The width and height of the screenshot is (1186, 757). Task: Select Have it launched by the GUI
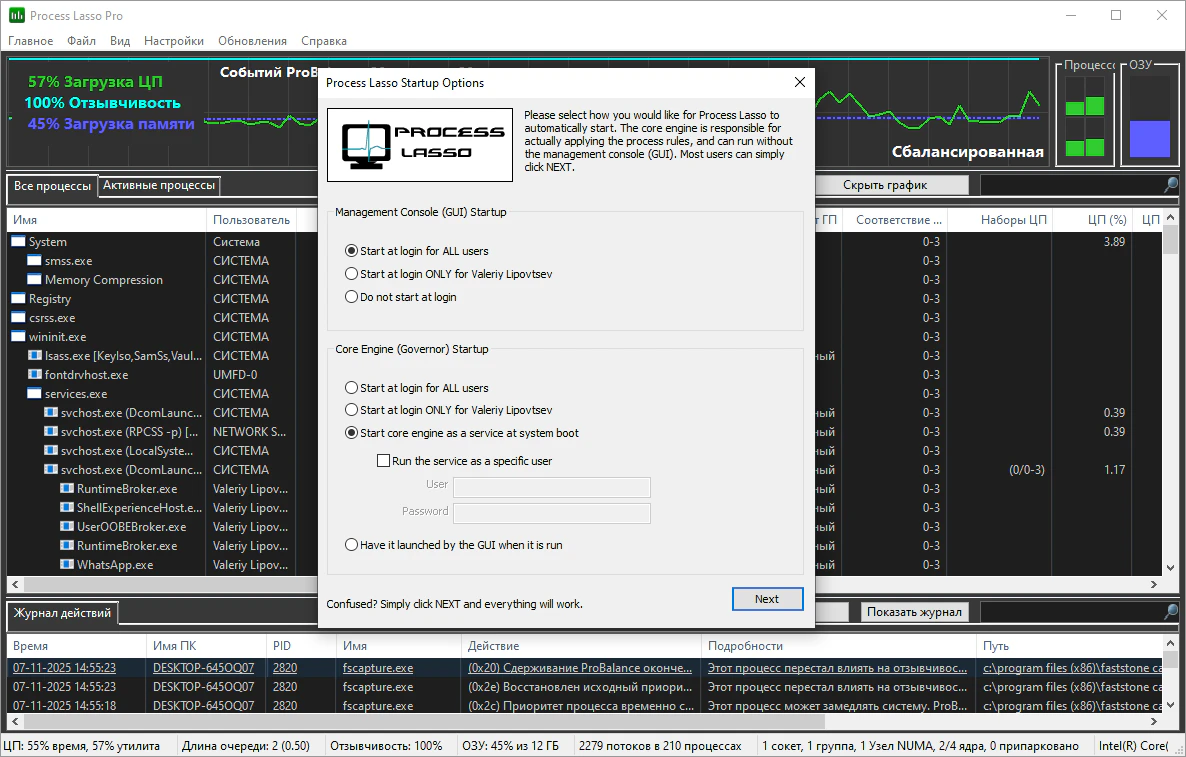(454, 544)
